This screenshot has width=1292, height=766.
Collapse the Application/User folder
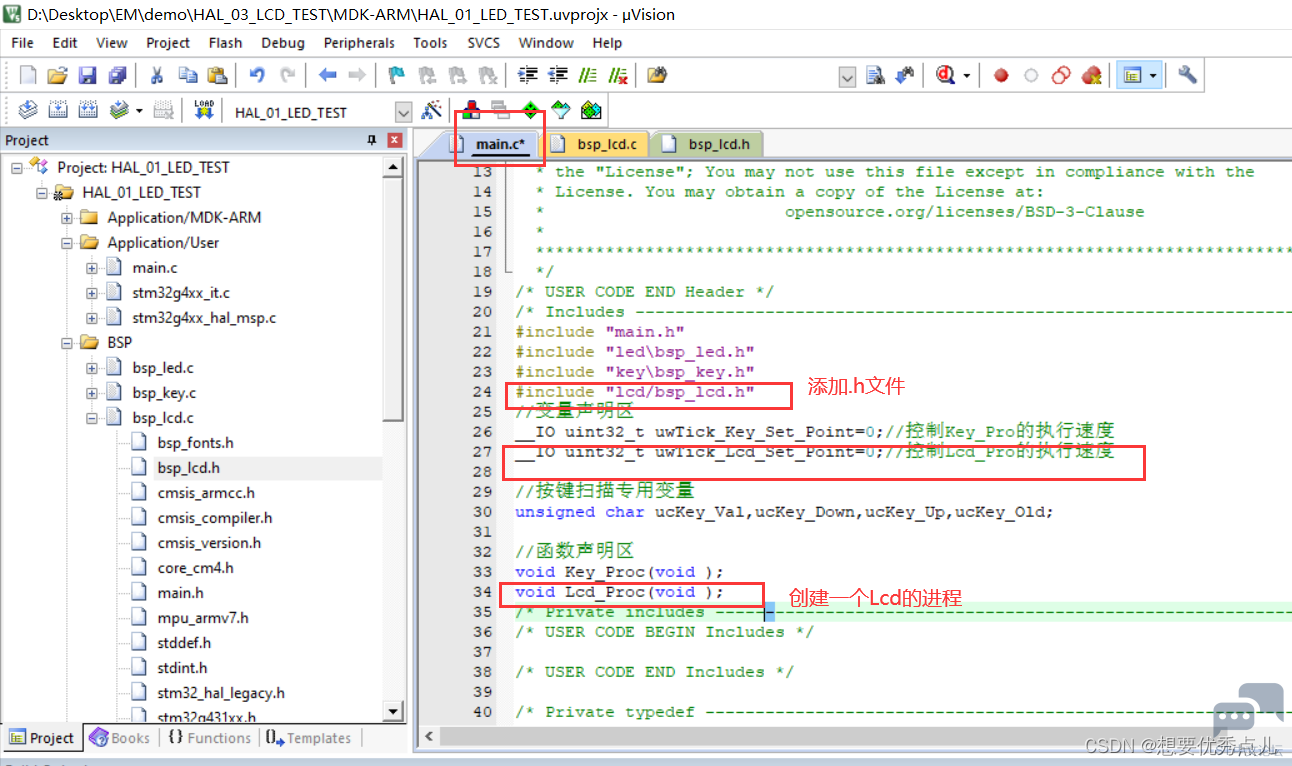(66, 242)
